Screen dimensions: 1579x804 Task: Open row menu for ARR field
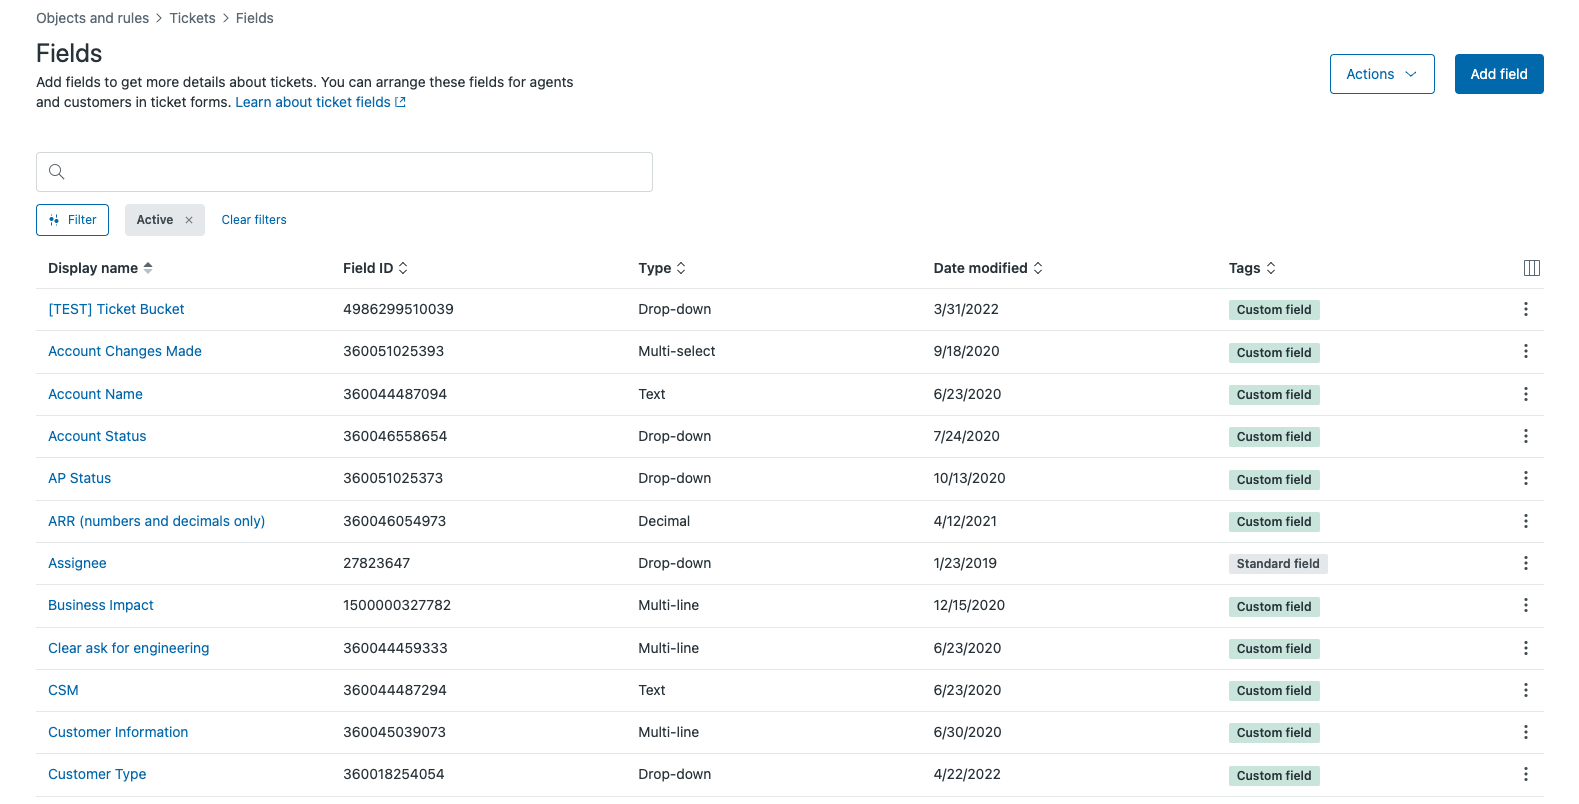pos(1525,521)
